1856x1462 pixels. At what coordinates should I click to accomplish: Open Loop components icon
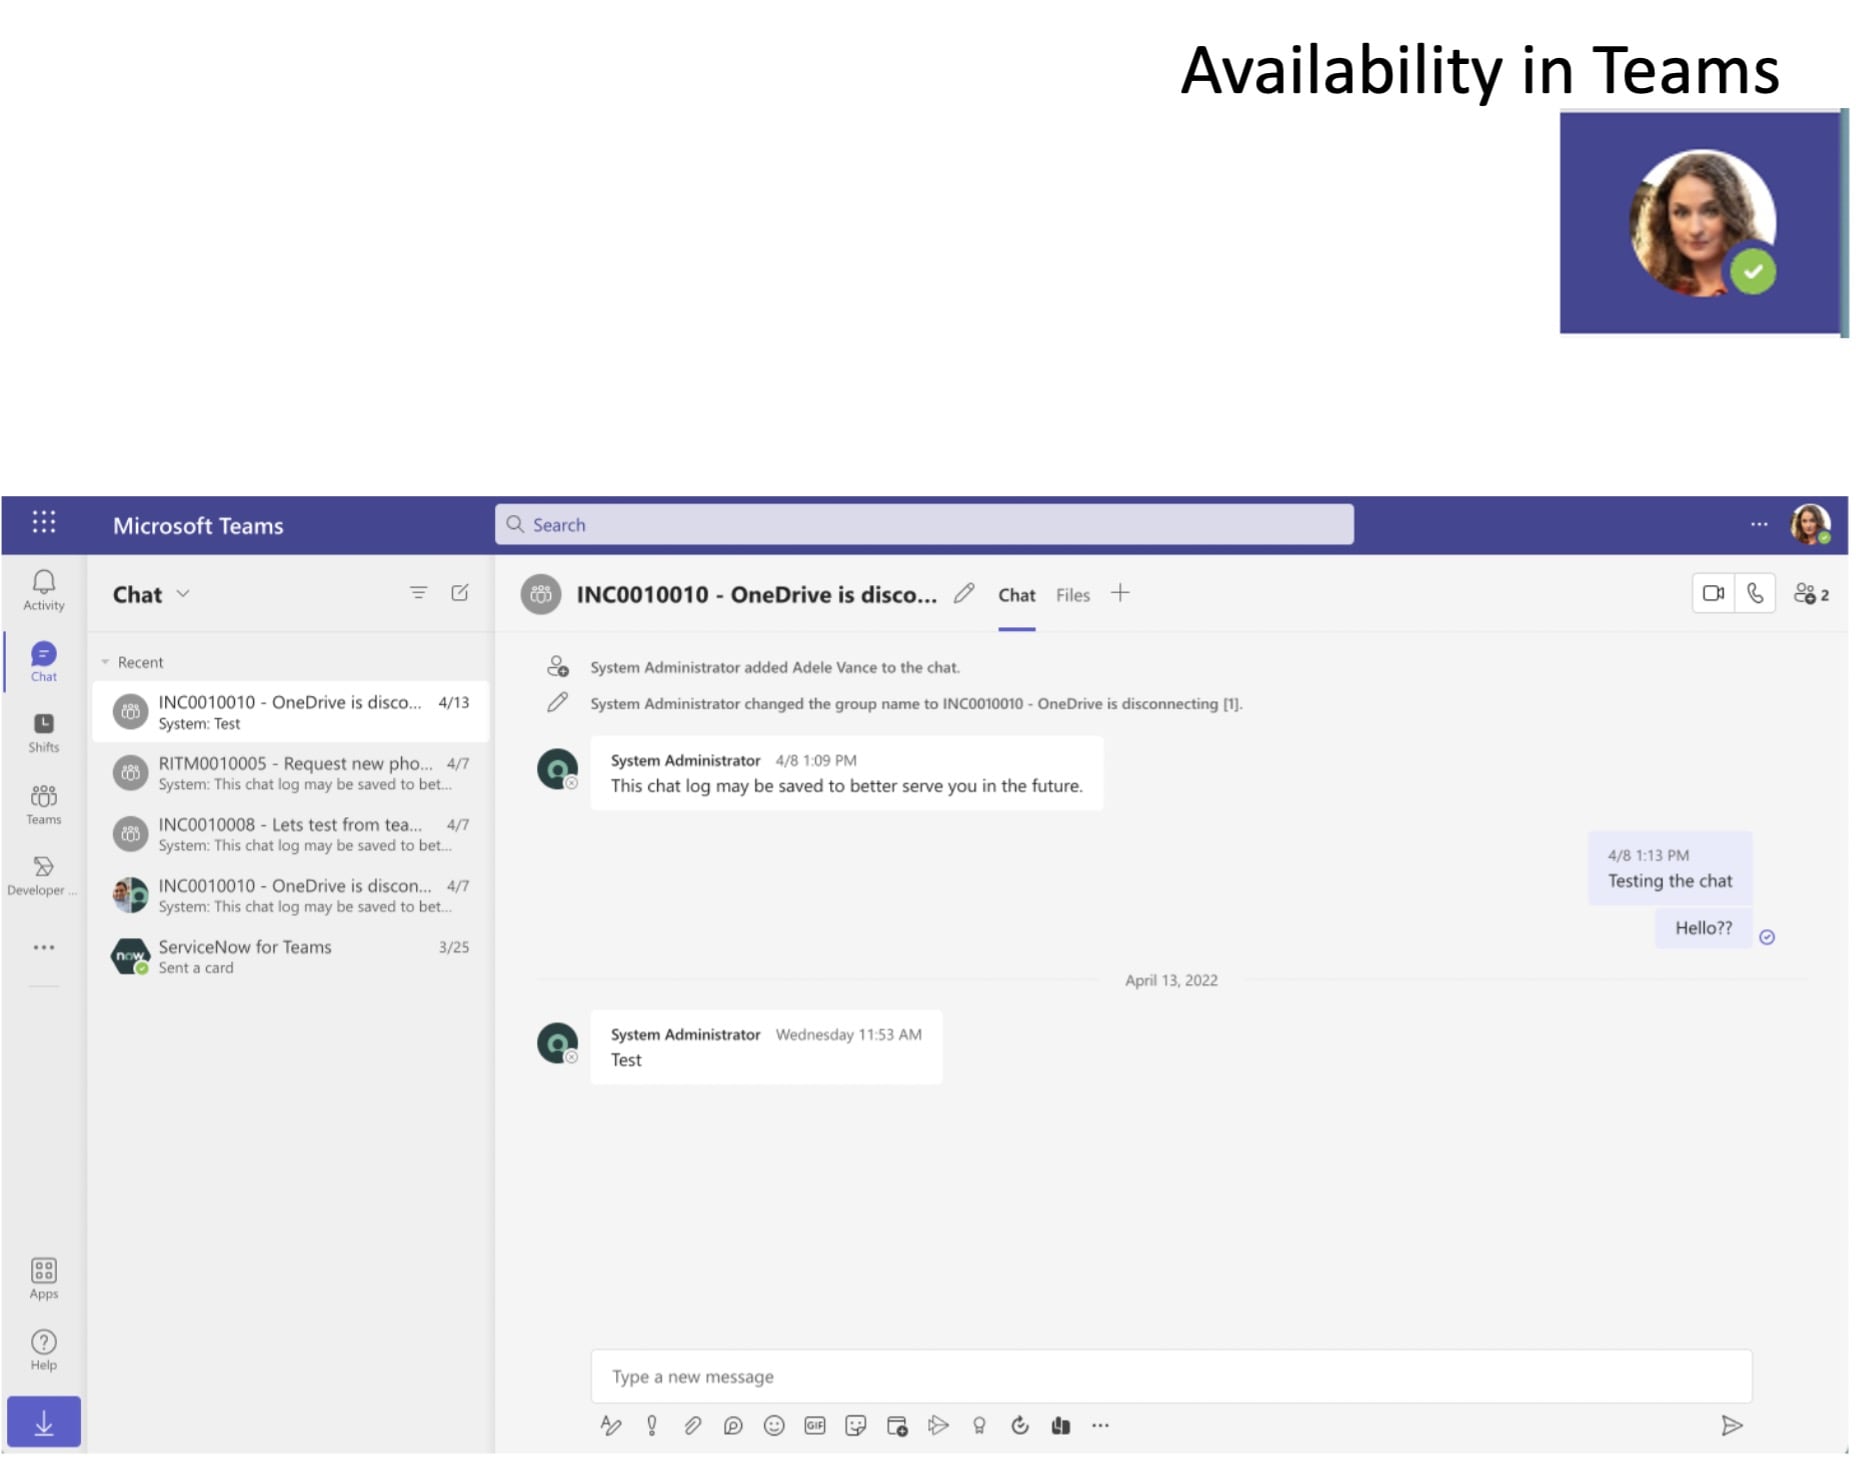click(x=733, y=1426)
